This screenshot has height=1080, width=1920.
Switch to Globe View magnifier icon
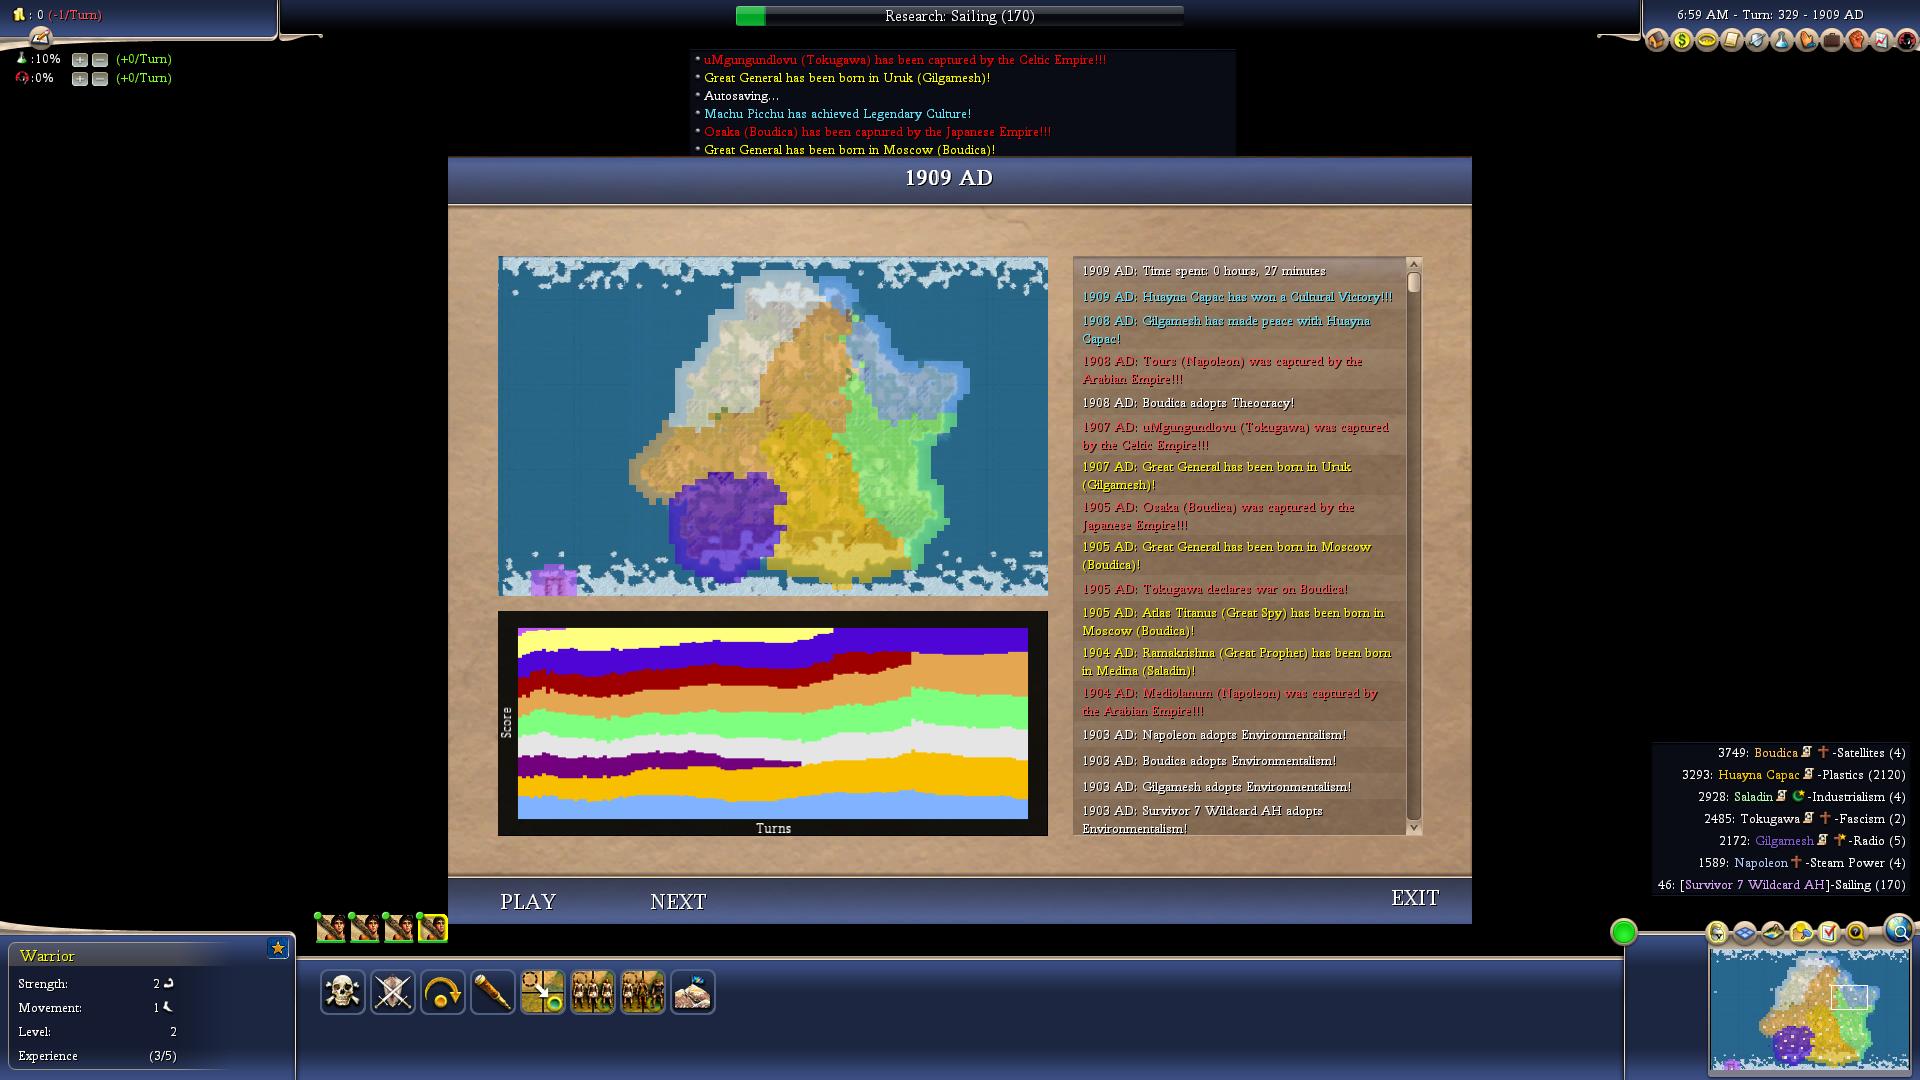coord(1899,930)
